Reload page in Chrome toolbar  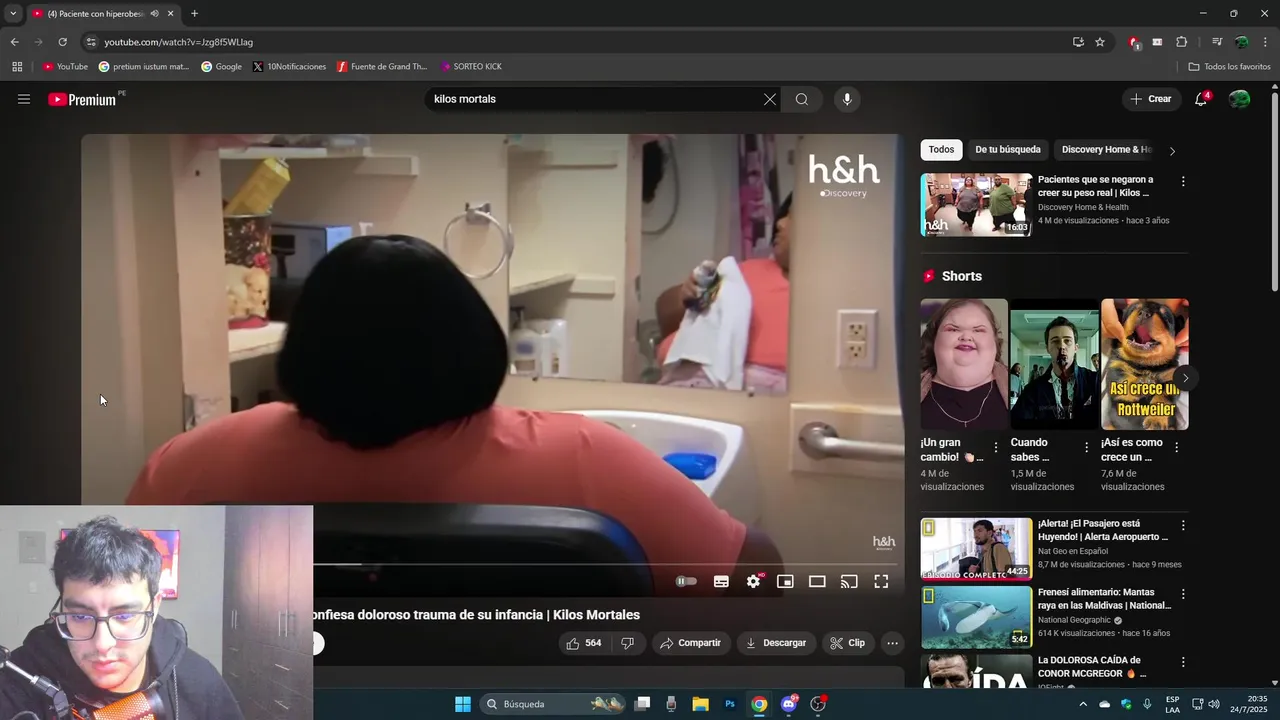(62, 42)
